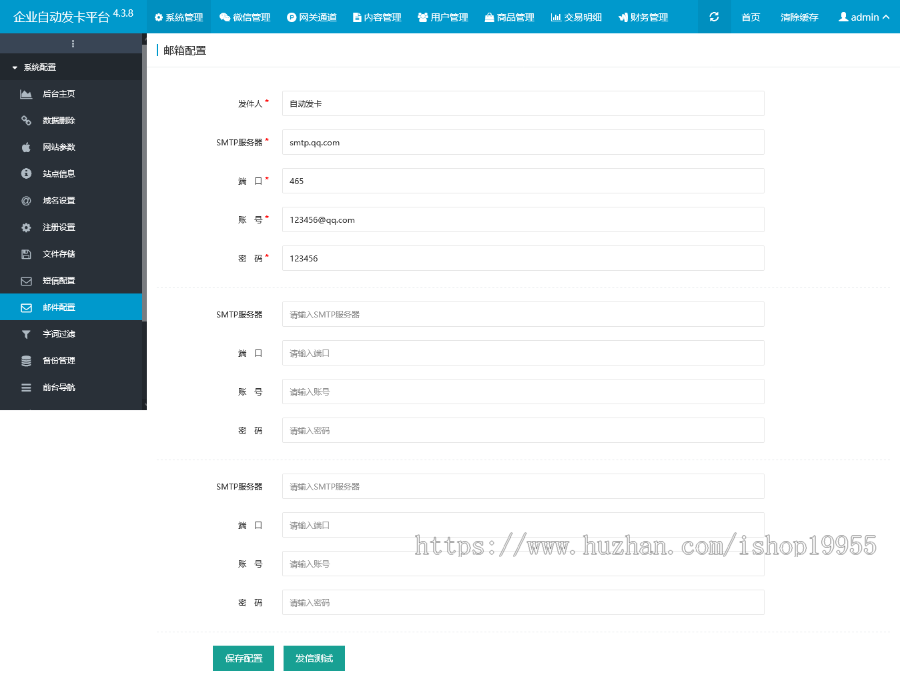Open the 财务管理 top menu

pyautogui.click(x=643, y=17)
